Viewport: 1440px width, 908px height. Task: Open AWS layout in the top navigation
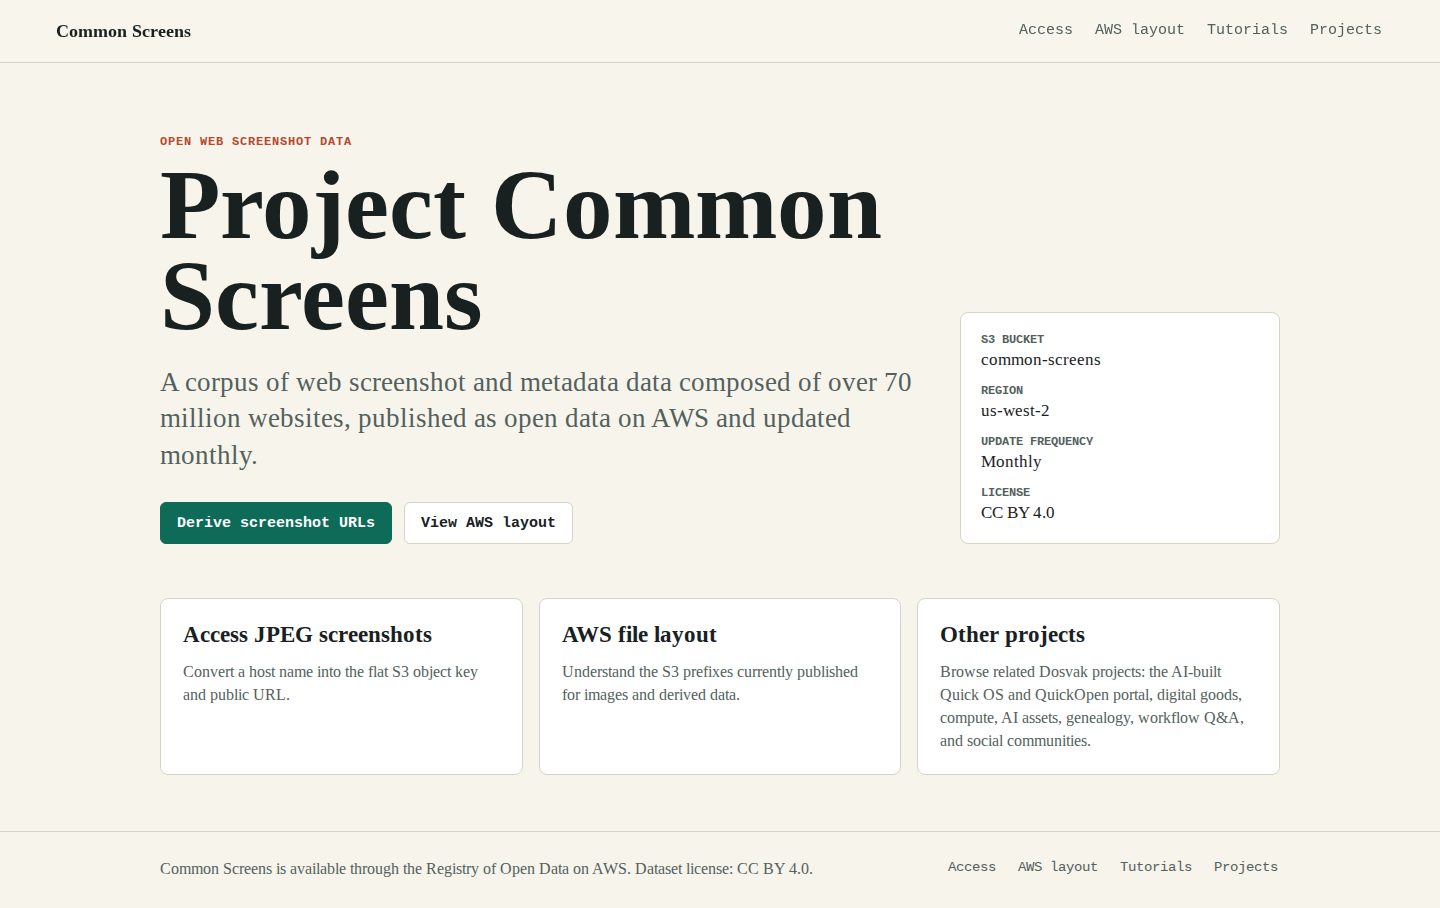1139,30
